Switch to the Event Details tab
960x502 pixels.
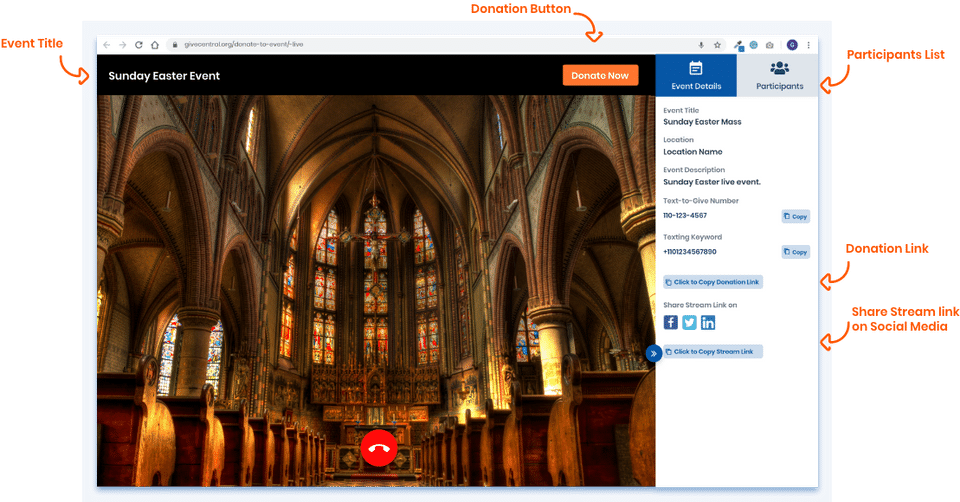click(x=696, y=75)
